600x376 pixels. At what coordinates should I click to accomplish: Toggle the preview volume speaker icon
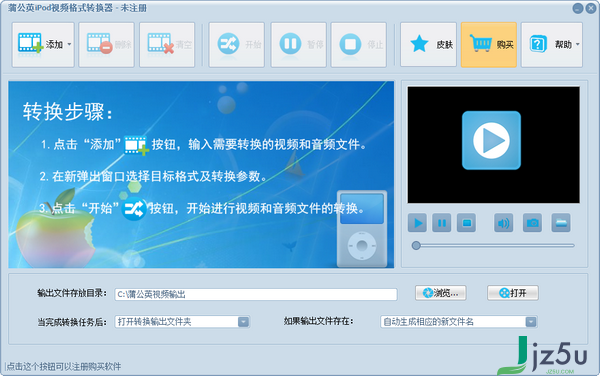coord(504,223)
